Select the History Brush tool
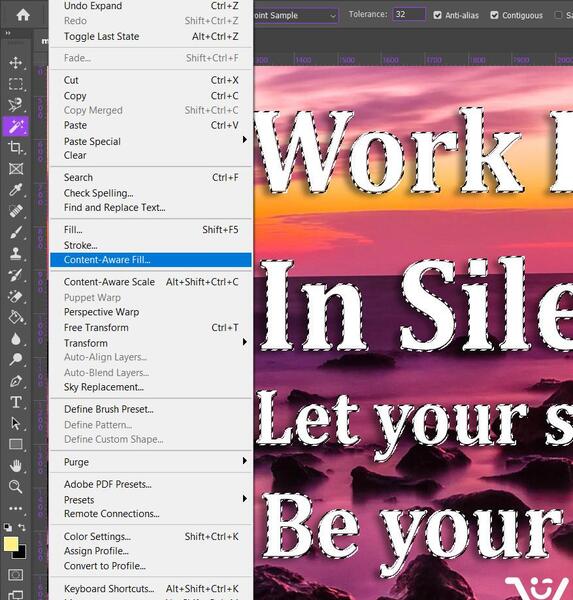Screen dimensions: 573x600 coord(16,275)
